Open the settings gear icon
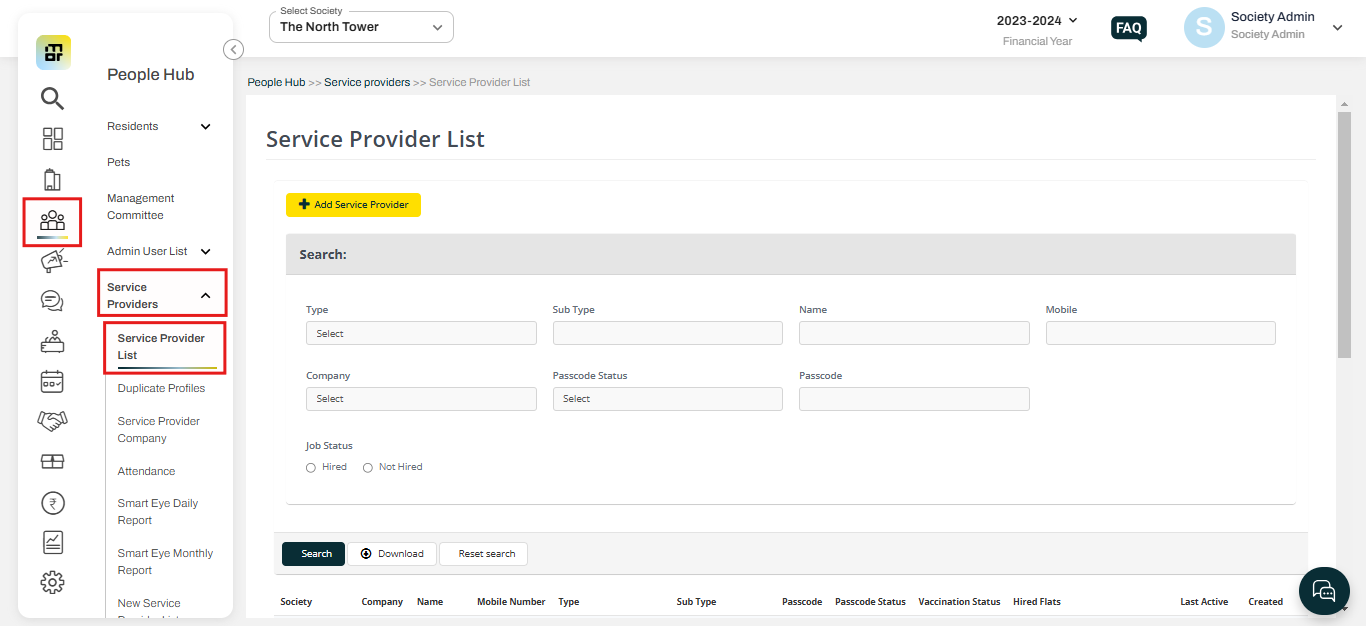This screenshot has height=626, width=1366. 52,581
